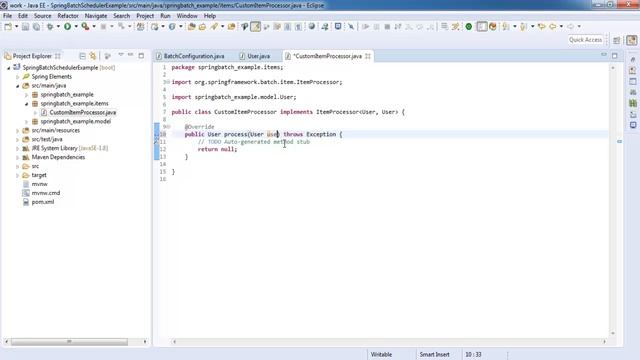Screen dimensions: 640x360
Task: Maximize the Project Explorer panel
Action: 141,56
